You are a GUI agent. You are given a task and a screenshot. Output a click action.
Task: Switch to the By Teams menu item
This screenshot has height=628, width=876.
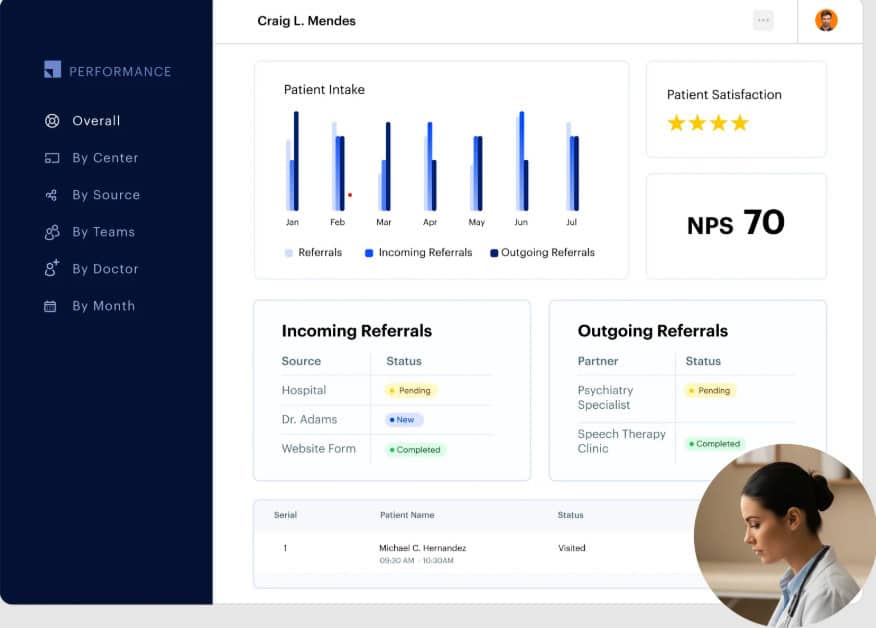(x=103, y=232)
